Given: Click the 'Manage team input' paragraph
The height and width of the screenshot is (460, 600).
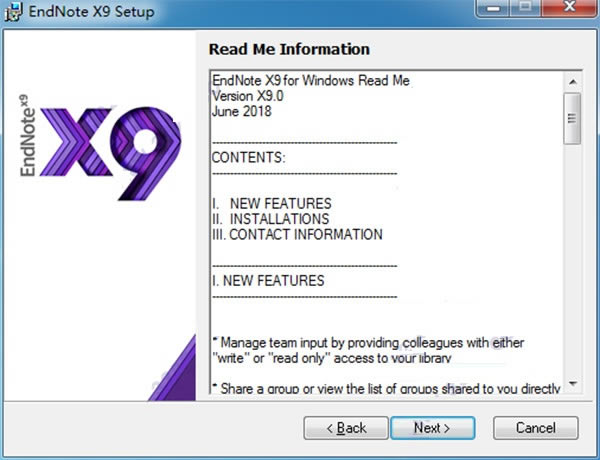Looking at the screenshot, I should 368,350.
